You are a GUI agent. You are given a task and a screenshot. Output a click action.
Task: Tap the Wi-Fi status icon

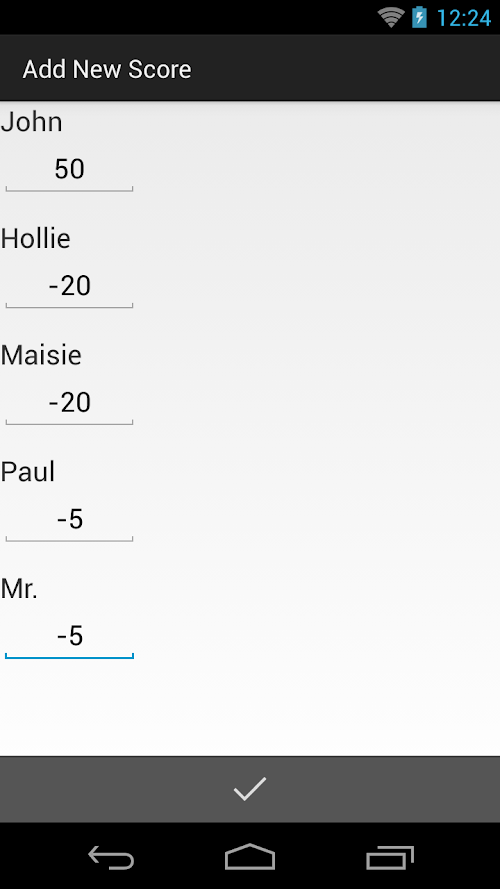click(x=391, y=17)
